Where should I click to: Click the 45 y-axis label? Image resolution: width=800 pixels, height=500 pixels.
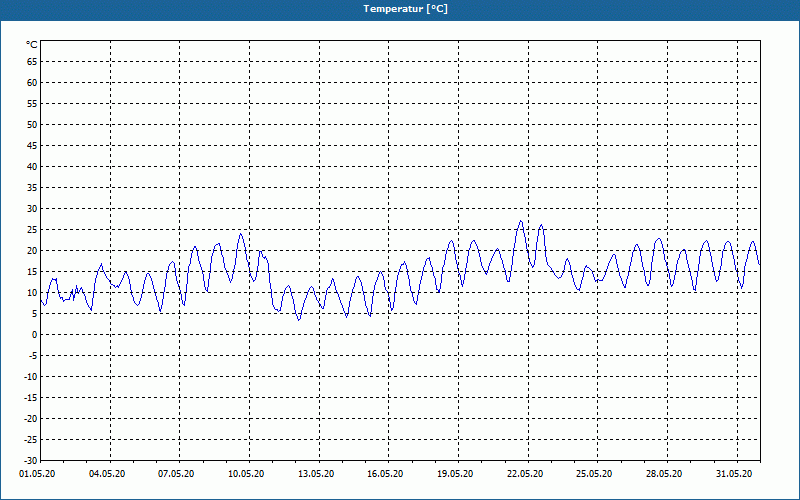tap(32, 145)
